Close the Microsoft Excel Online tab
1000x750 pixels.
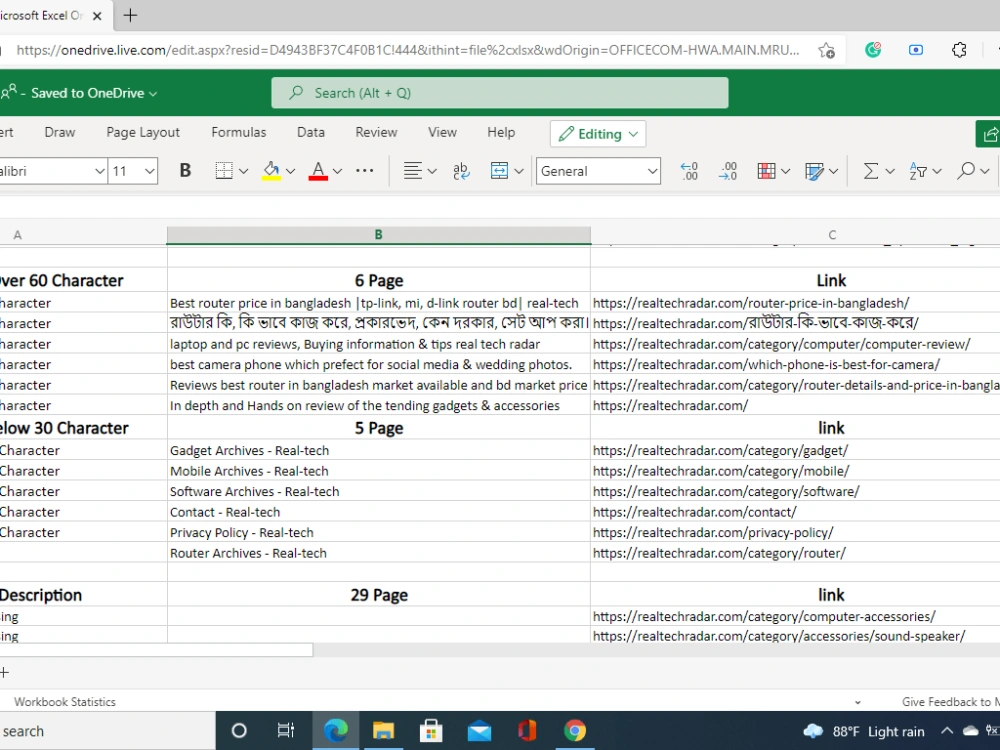(x=97, y=16)
